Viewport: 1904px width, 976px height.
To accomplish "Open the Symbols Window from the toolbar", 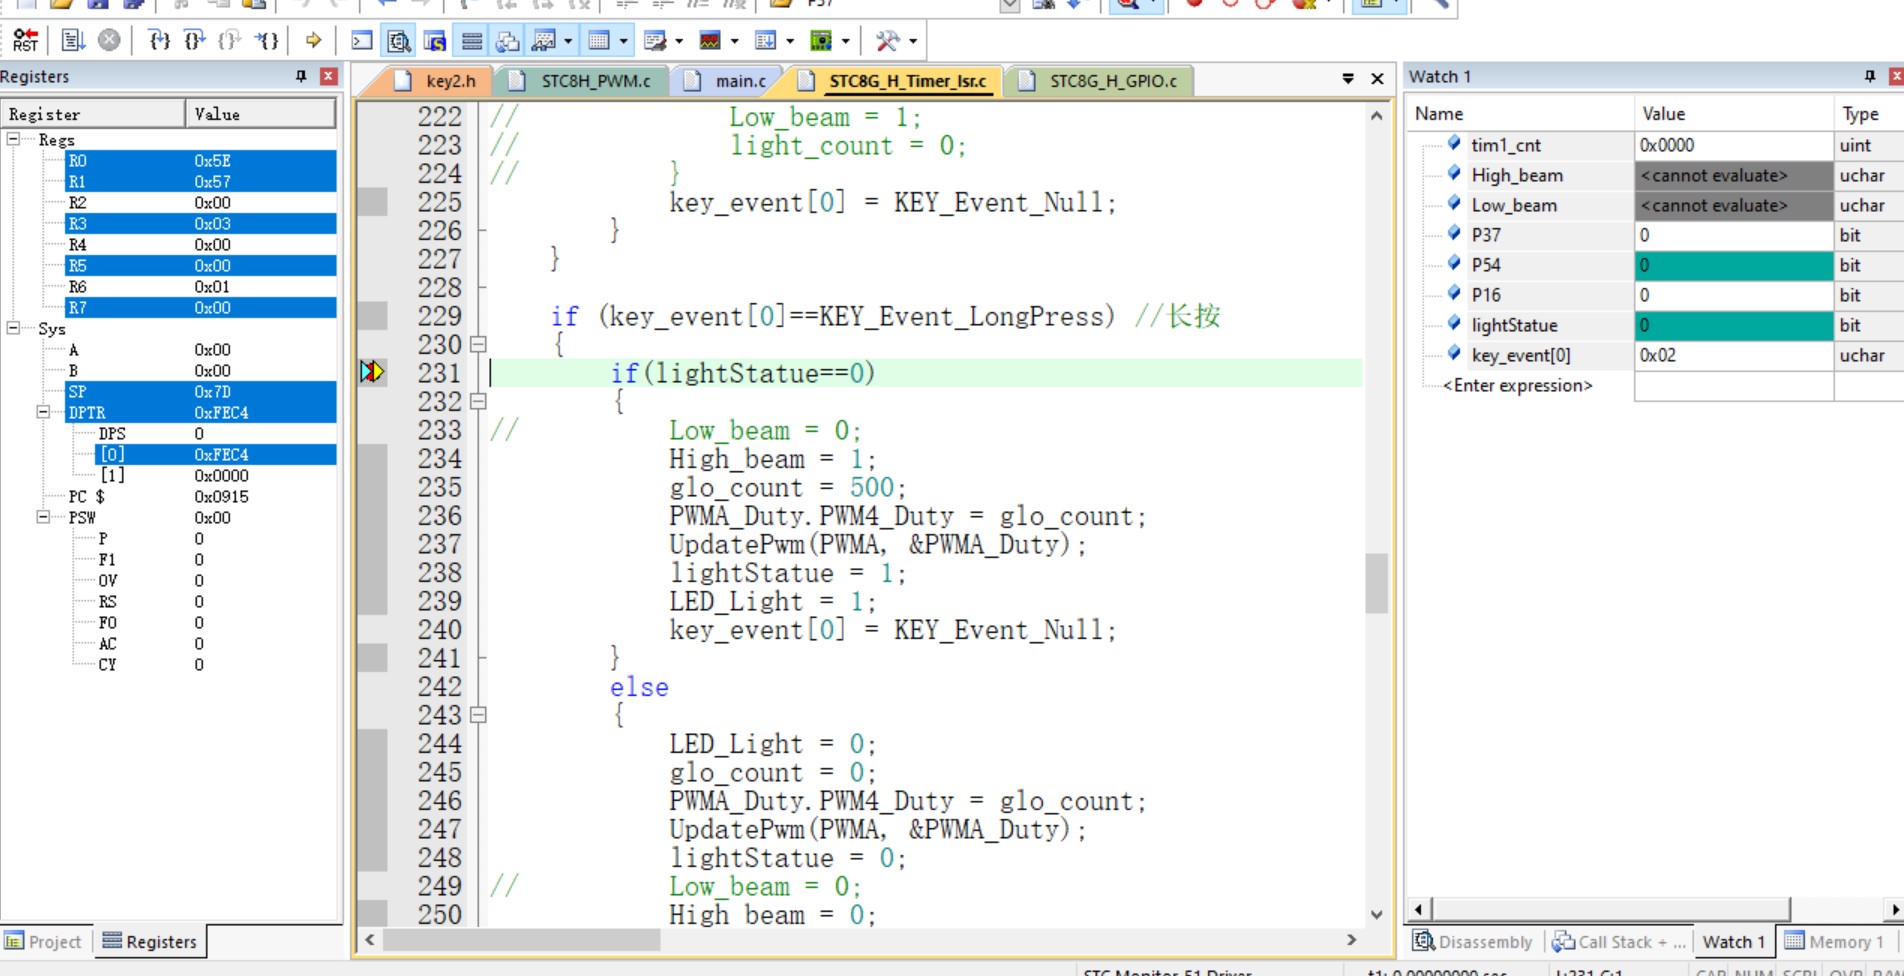I will coord(435,41).
